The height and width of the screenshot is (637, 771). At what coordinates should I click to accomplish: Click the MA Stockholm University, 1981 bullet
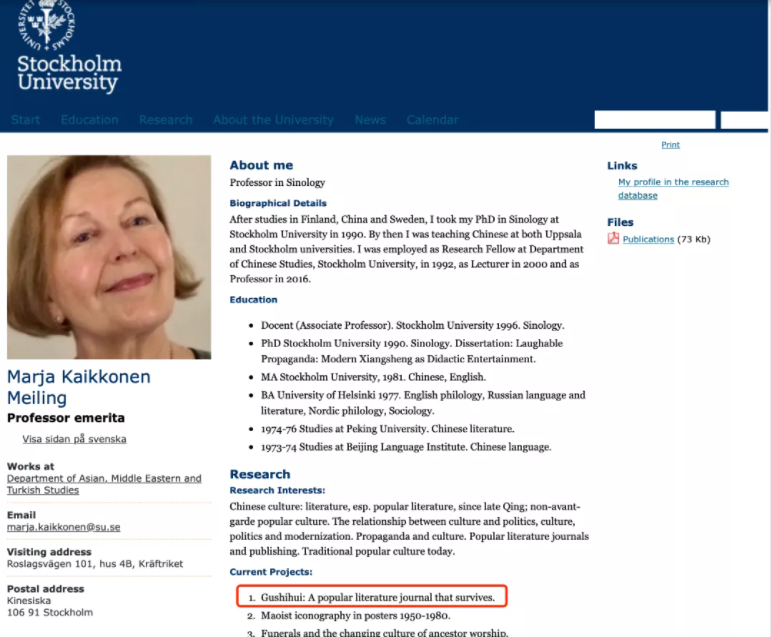373,377
